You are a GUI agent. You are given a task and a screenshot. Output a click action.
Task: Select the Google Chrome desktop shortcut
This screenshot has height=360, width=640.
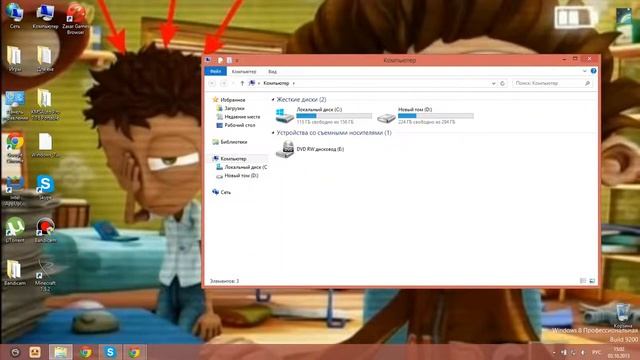[x=15, y=148]
